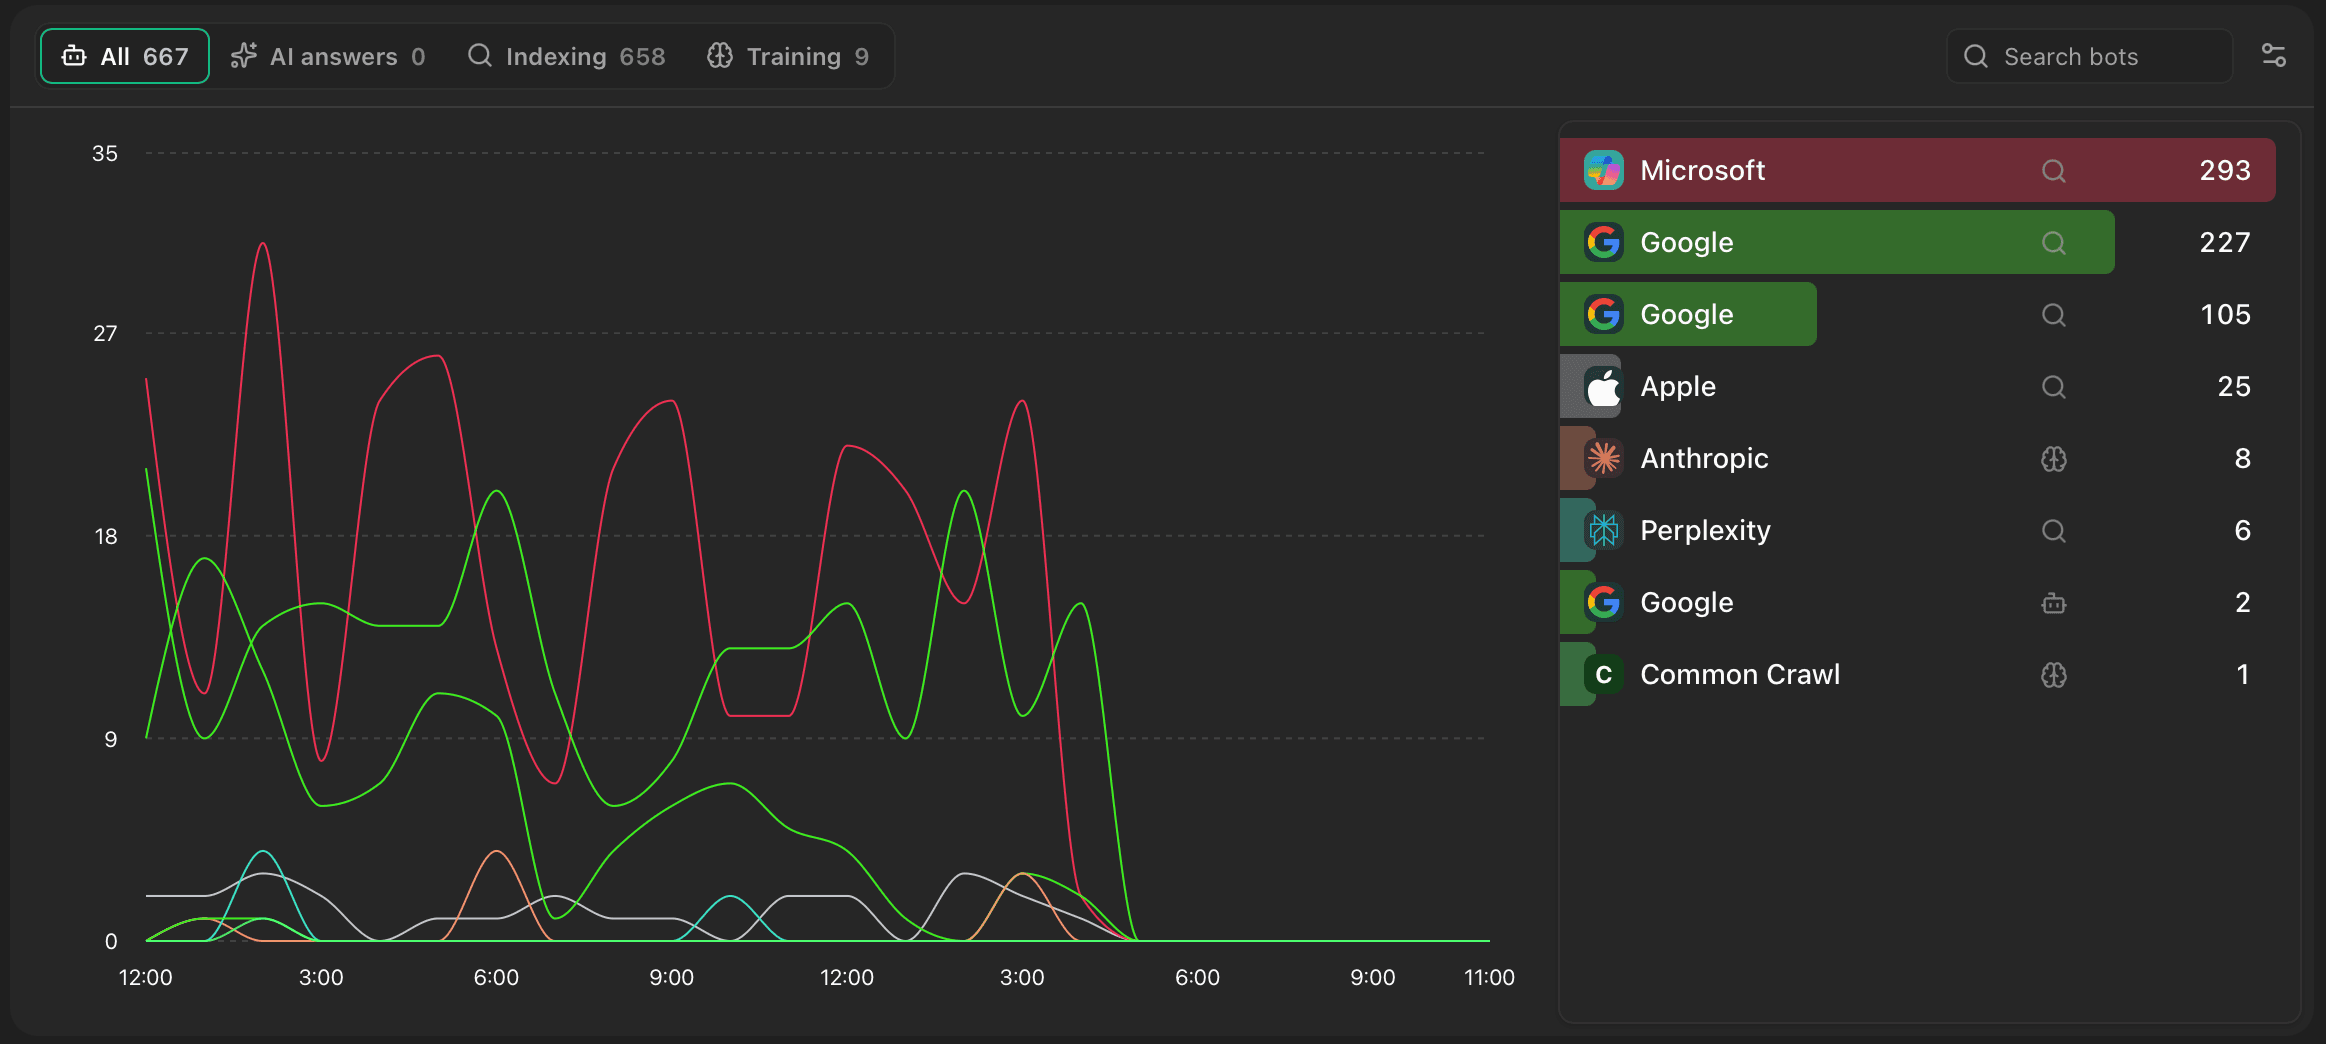
Task: Select the Common Crawl row label
Action: [x=1740, y=674]
